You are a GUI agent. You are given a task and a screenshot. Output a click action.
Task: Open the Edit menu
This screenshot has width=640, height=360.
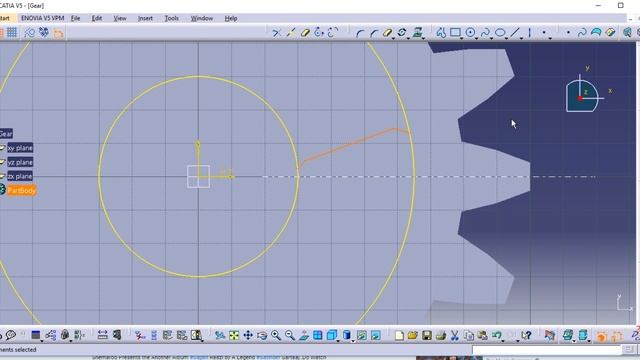[97, 18]
